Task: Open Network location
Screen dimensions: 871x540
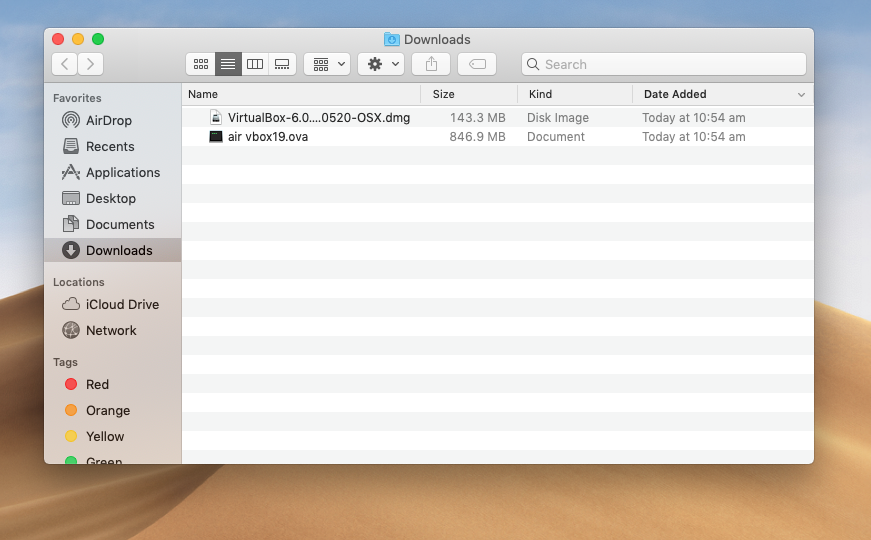Action: pos(111,330)
